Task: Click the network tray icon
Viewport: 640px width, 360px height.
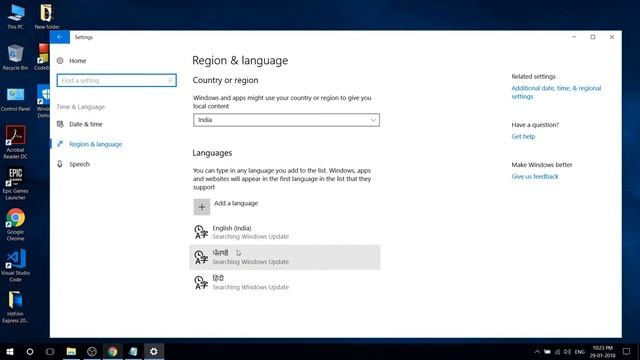Action: (x=557, y=352)
